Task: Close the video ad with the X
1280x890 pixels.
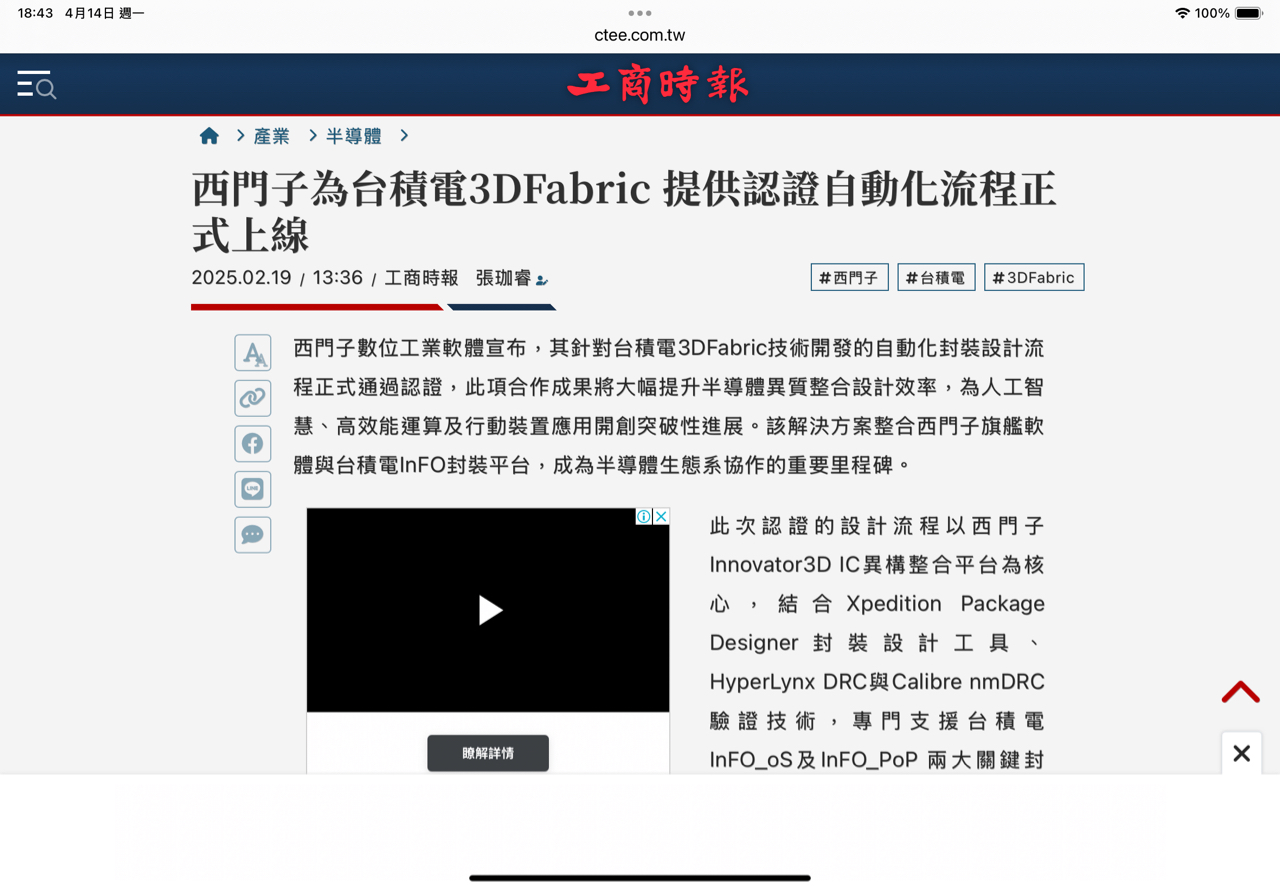Action: click(x=661, y=517)
